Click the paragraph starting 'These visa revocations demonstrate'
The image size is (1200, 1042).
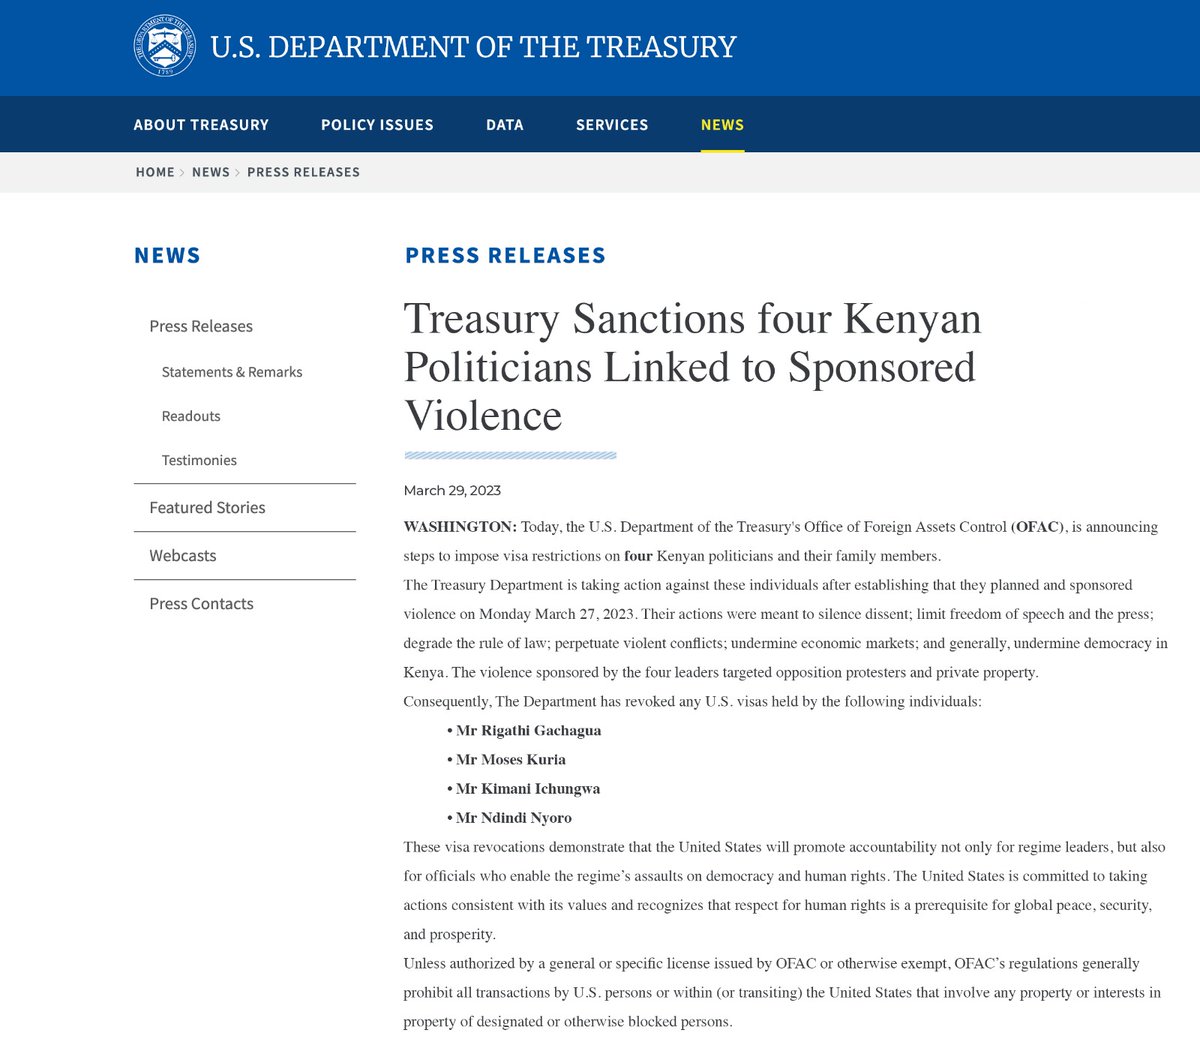[x=784, y=890]
